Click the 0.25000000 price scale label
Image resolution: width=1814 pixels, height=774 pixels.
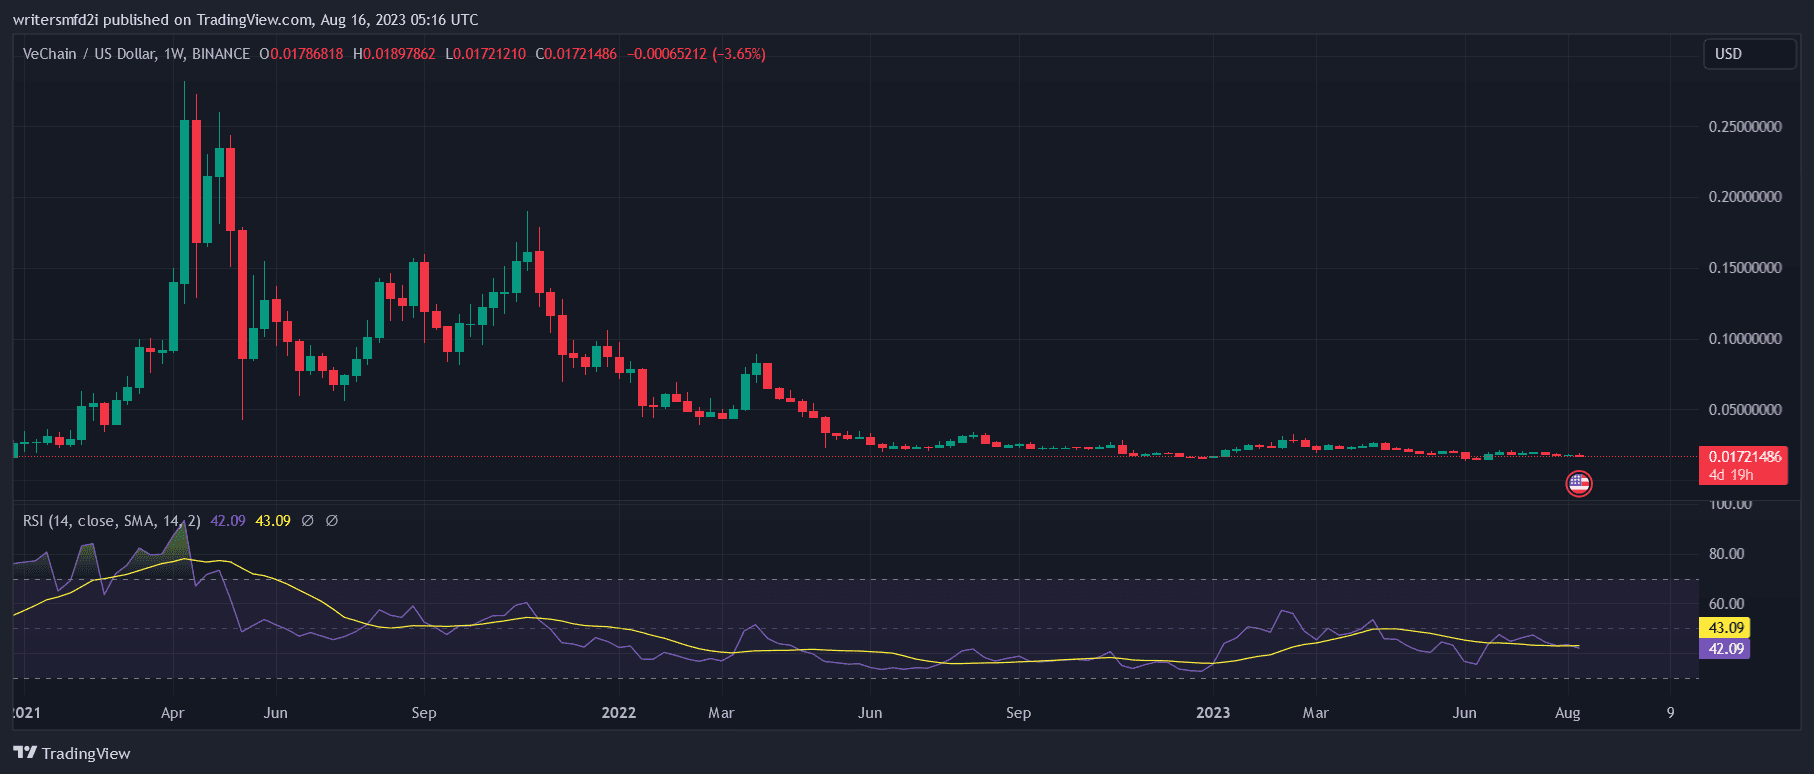coord(1744,127)
